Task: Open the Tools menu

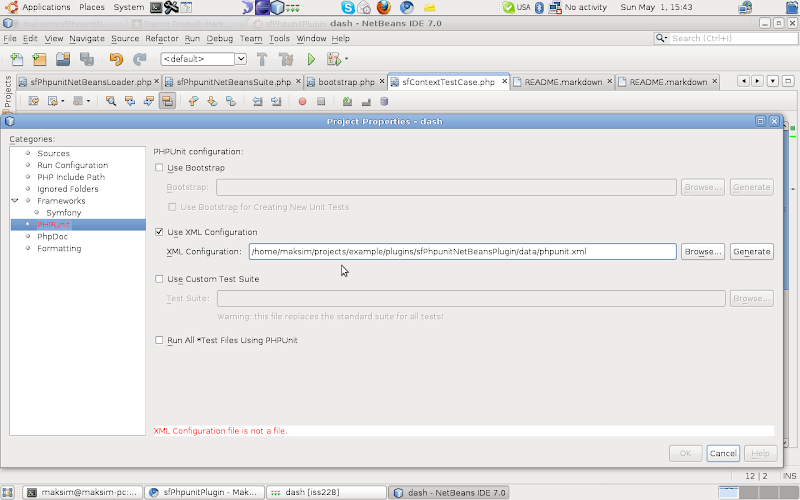Action: pos(279,38)
